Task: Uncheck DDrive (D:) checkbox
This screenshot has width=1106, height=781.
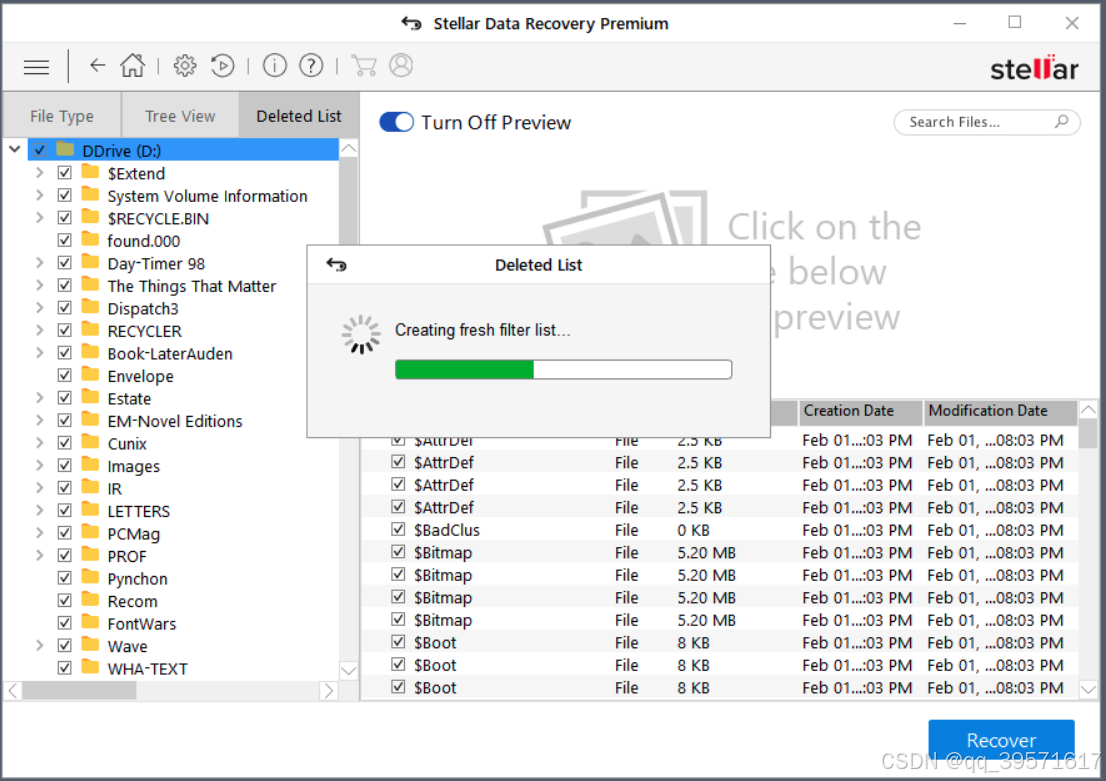Action: pyautogui.click(x=40, y=150)
